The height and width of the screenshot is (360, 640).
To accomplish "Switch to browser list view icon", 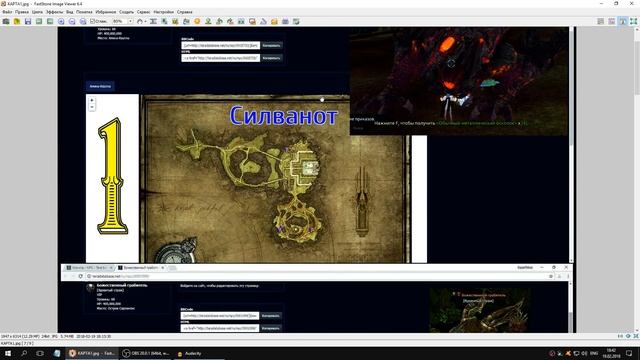I will click(x=600, y=21).
